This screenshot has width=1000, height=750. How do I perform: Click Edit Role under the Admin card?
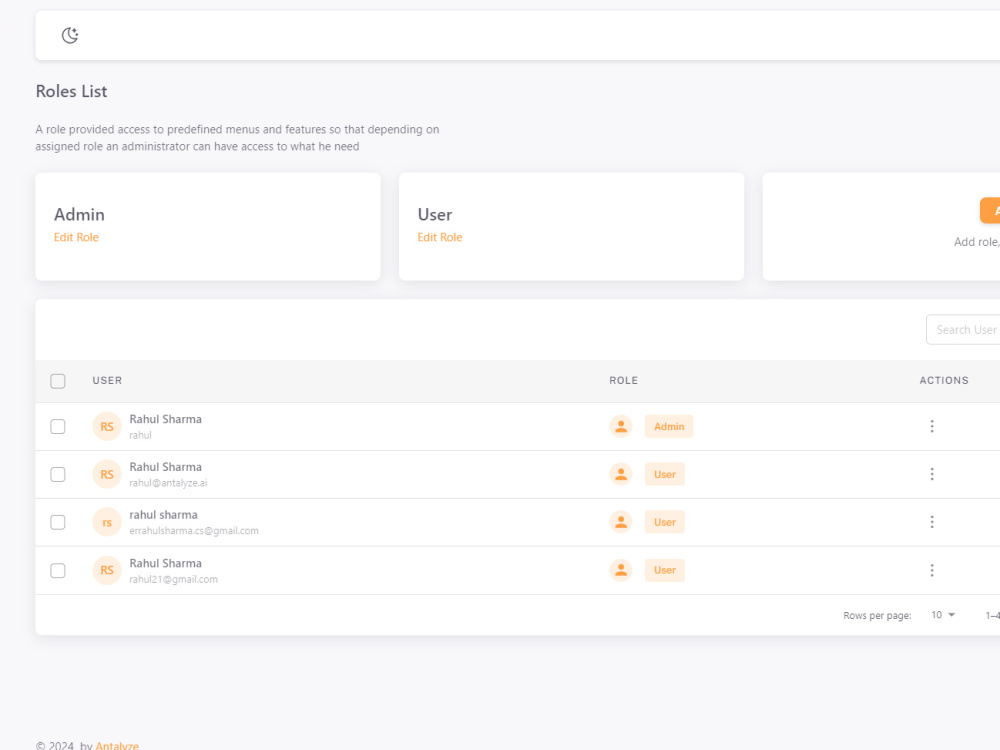pyautogui.click(x=76, y=237)
